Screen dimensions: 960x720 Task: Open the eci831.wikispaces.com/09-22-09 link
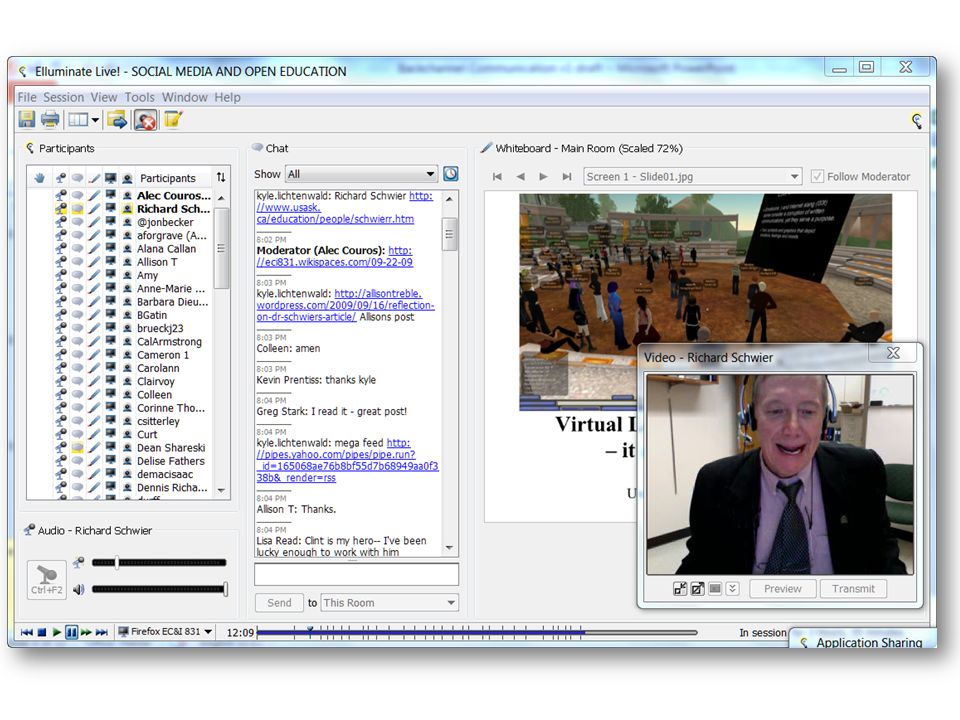coord(335,257)
